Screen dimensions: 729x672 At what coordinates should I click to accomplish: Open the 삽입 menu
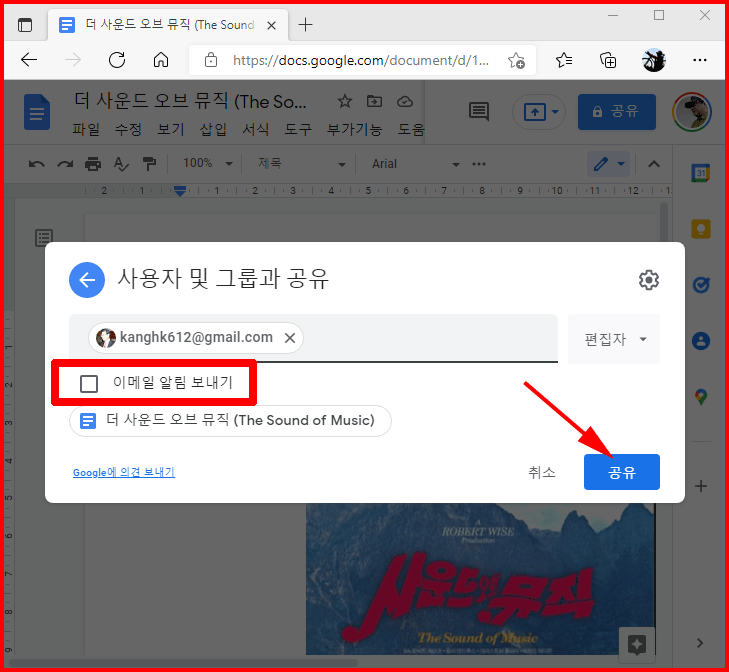(x=213, y=129)
